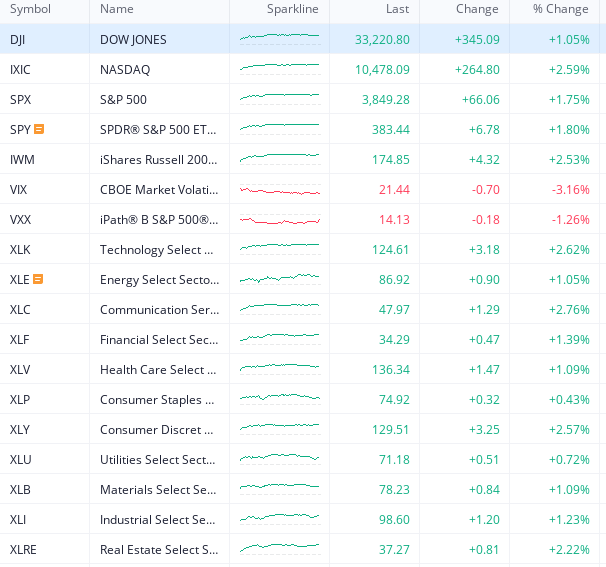Click last price 383.44
The image size is (606, 567).
pyautogui.click(x=391, y=129)
